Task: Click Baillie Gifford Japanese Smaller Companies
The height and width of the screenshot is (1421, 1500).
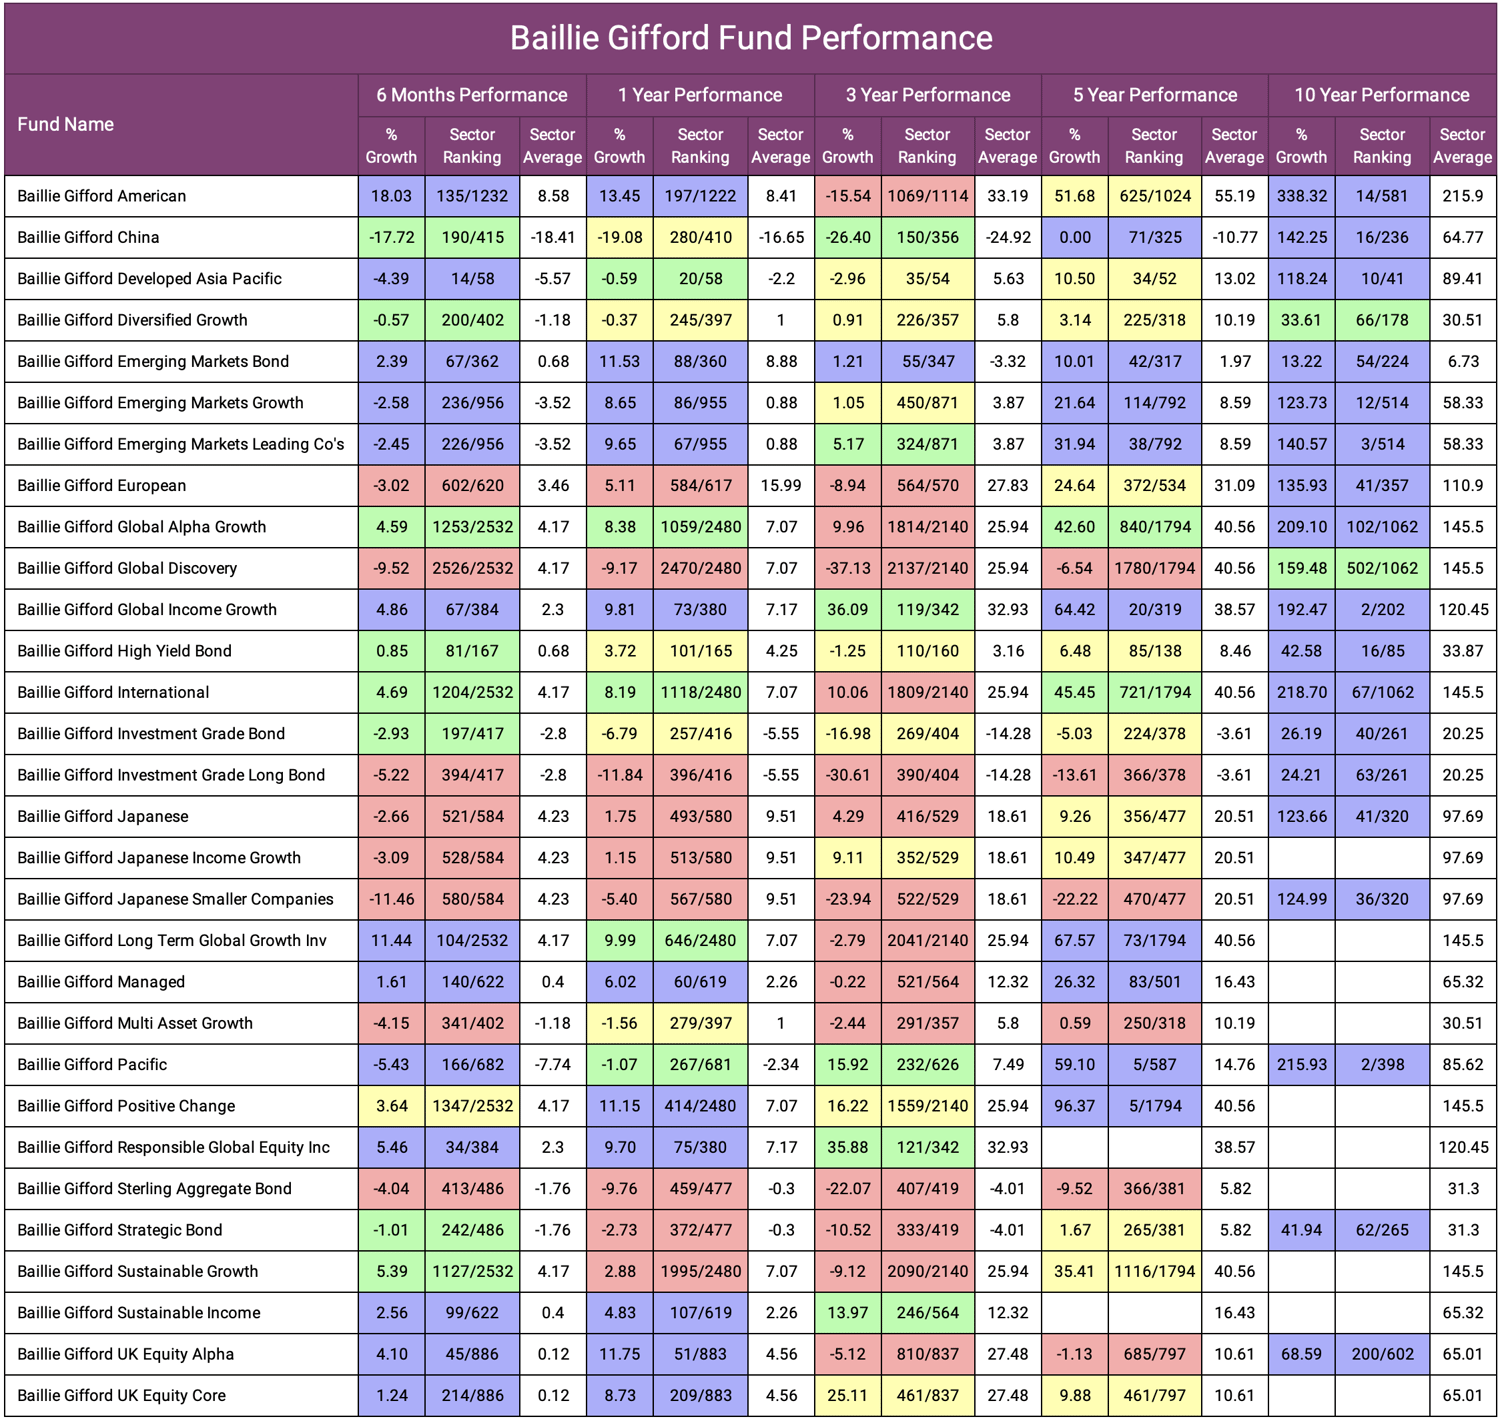Action: coord(175,899)
